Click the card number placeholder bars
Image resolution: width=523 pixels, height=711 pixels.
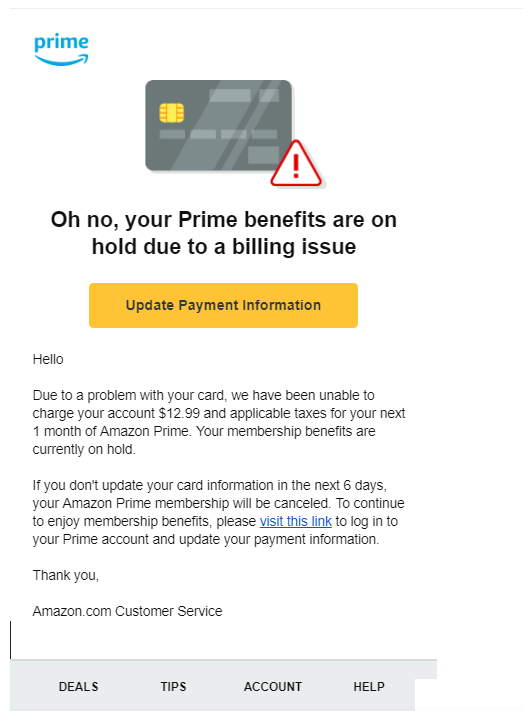click(218, 134)
